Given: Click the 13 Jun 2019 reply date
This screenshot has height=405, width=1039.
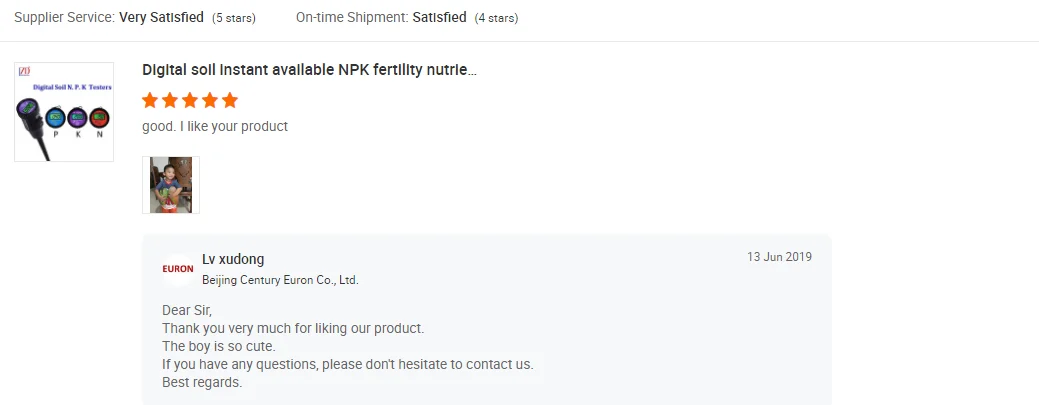Looking at the screenshot, I should (779, 257).
